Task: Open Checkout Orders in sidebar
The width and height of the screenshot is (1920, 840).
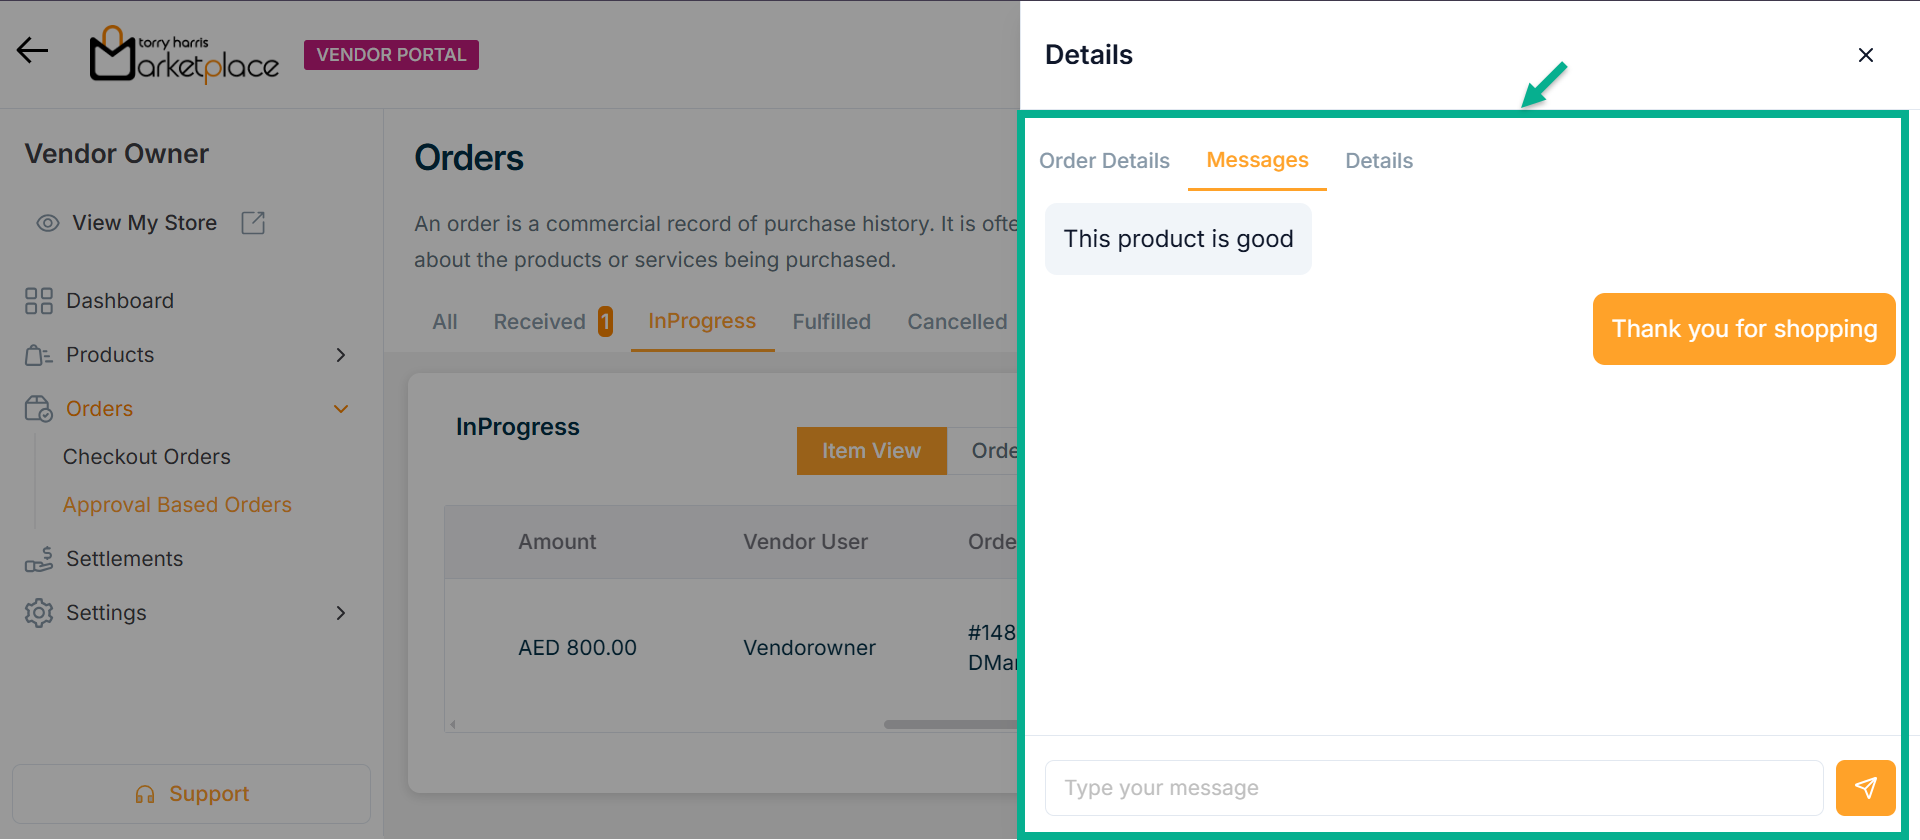Action: pyautogui.click(x=146, y=457)
